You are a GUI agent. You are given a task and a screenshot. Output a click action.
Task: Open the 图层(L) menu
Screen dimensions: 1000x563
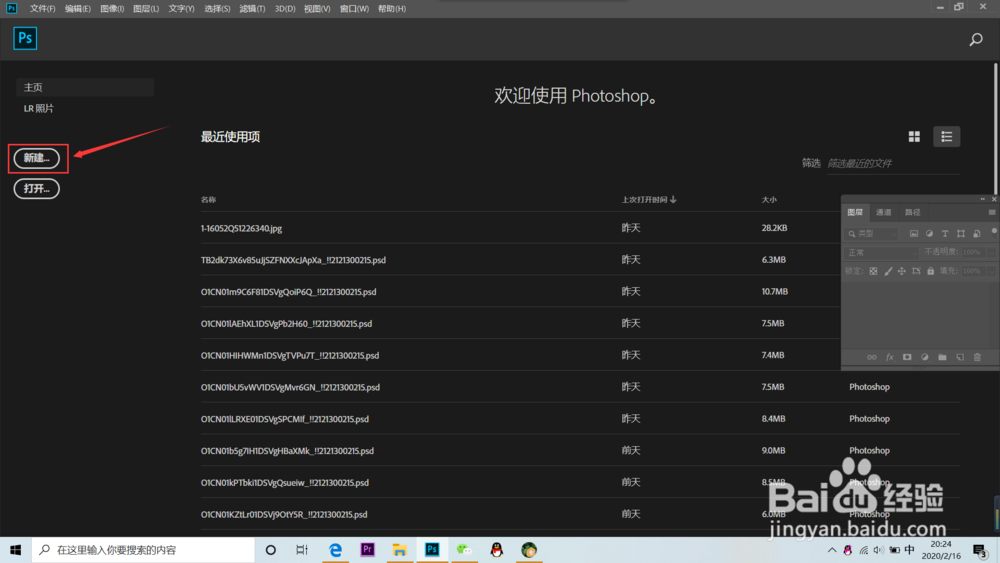pos(146,9)
